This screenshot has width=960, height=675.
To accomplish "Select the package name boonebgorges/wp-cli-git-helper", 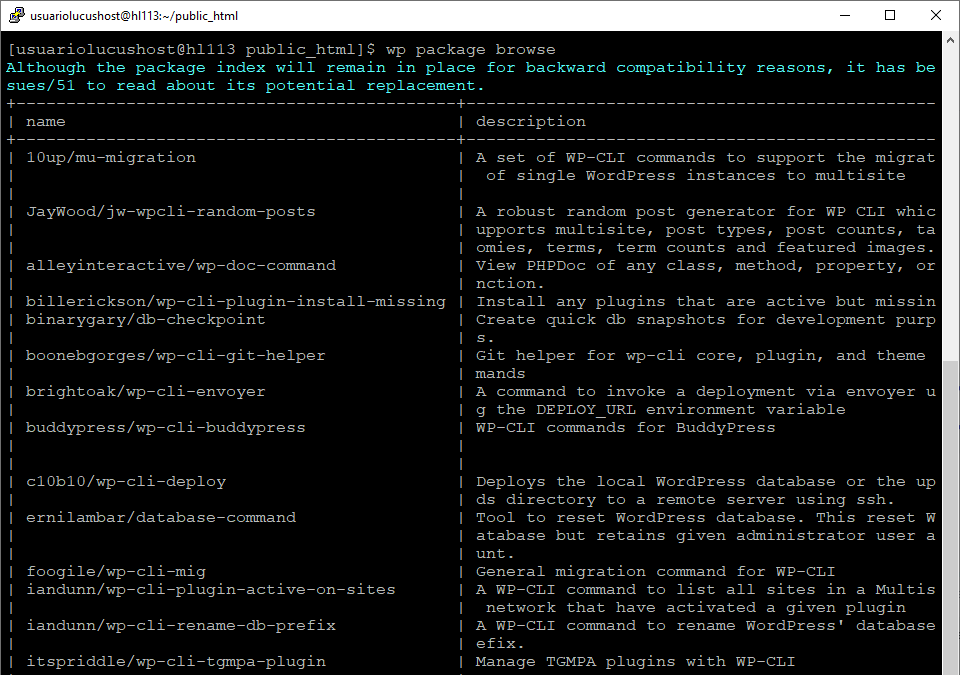I will click(176, 356).
